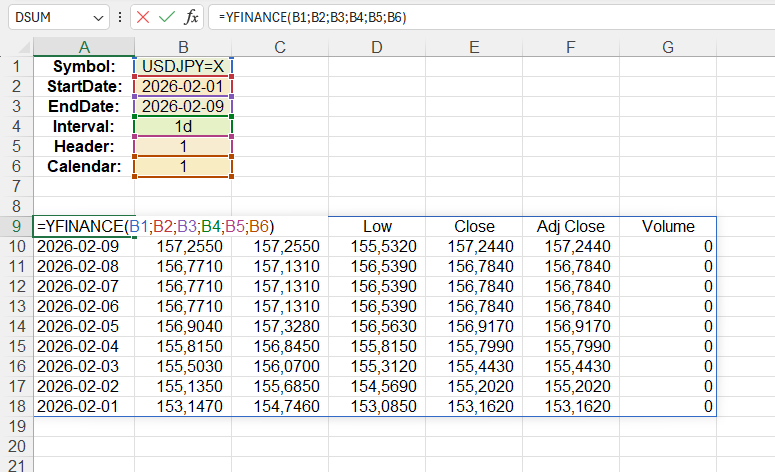Click the YFINANCE formula cell A9

[84, 226]
